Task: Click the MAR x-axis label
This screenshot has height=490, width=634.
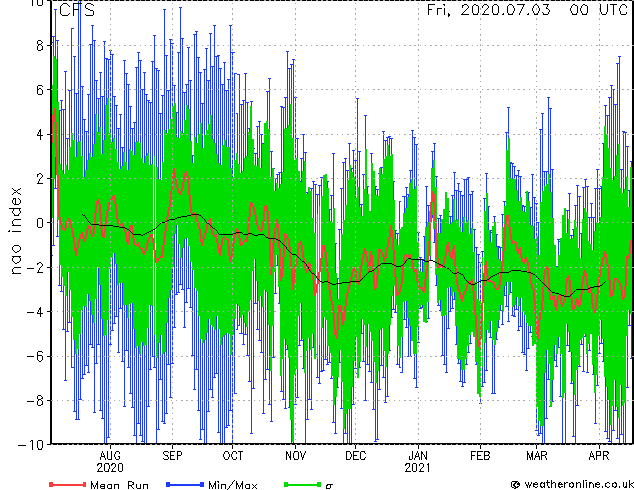Action: [x=537, y=456]
